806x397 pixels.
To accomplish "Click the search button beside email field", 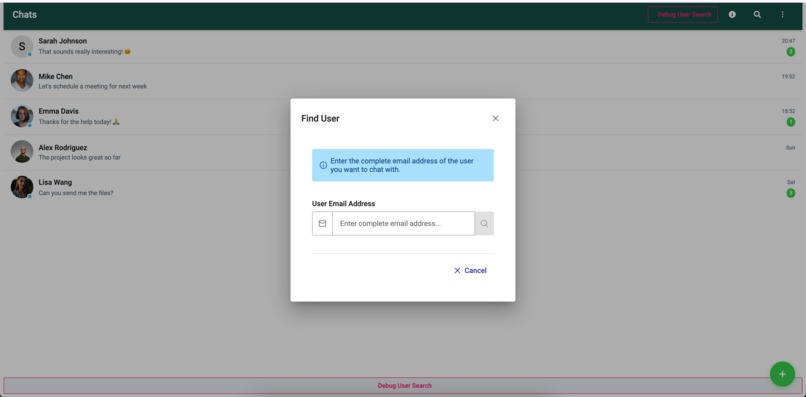I will (x=484, y=224).
